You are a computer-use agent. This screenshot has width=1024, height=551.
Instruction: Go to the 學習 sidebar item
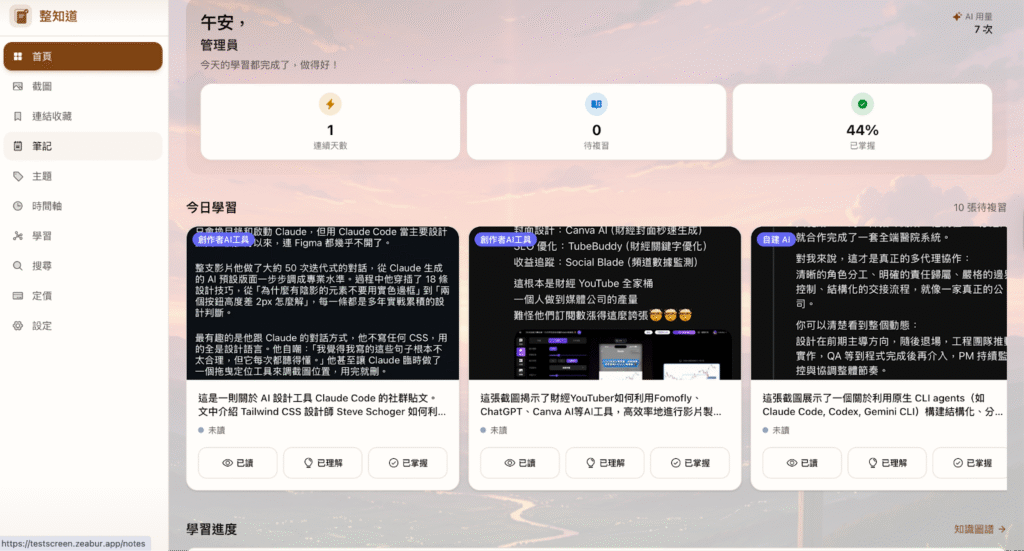coord(83,236)
